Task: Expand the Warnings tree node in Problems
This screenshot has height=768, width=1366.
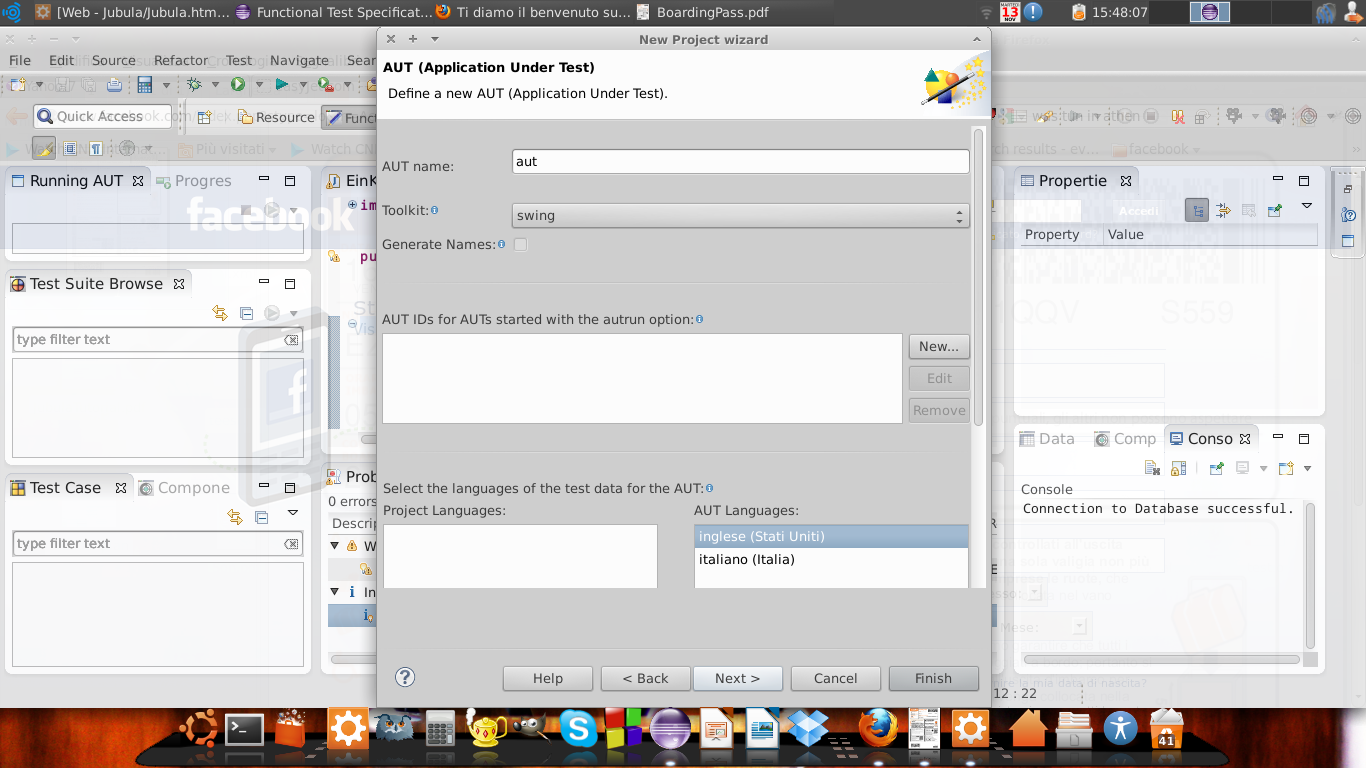Action: (x=336, y=546)
